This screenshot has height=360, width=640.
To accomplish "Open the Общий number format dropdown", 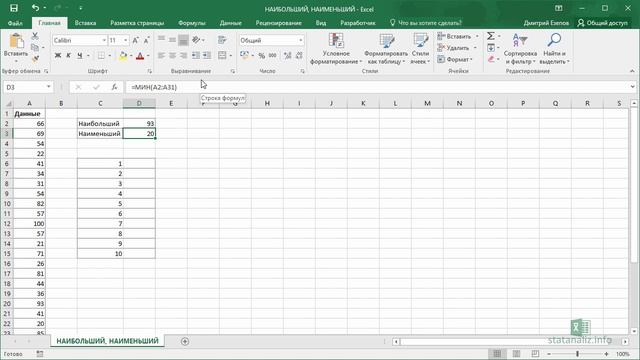I will [301, 40].
